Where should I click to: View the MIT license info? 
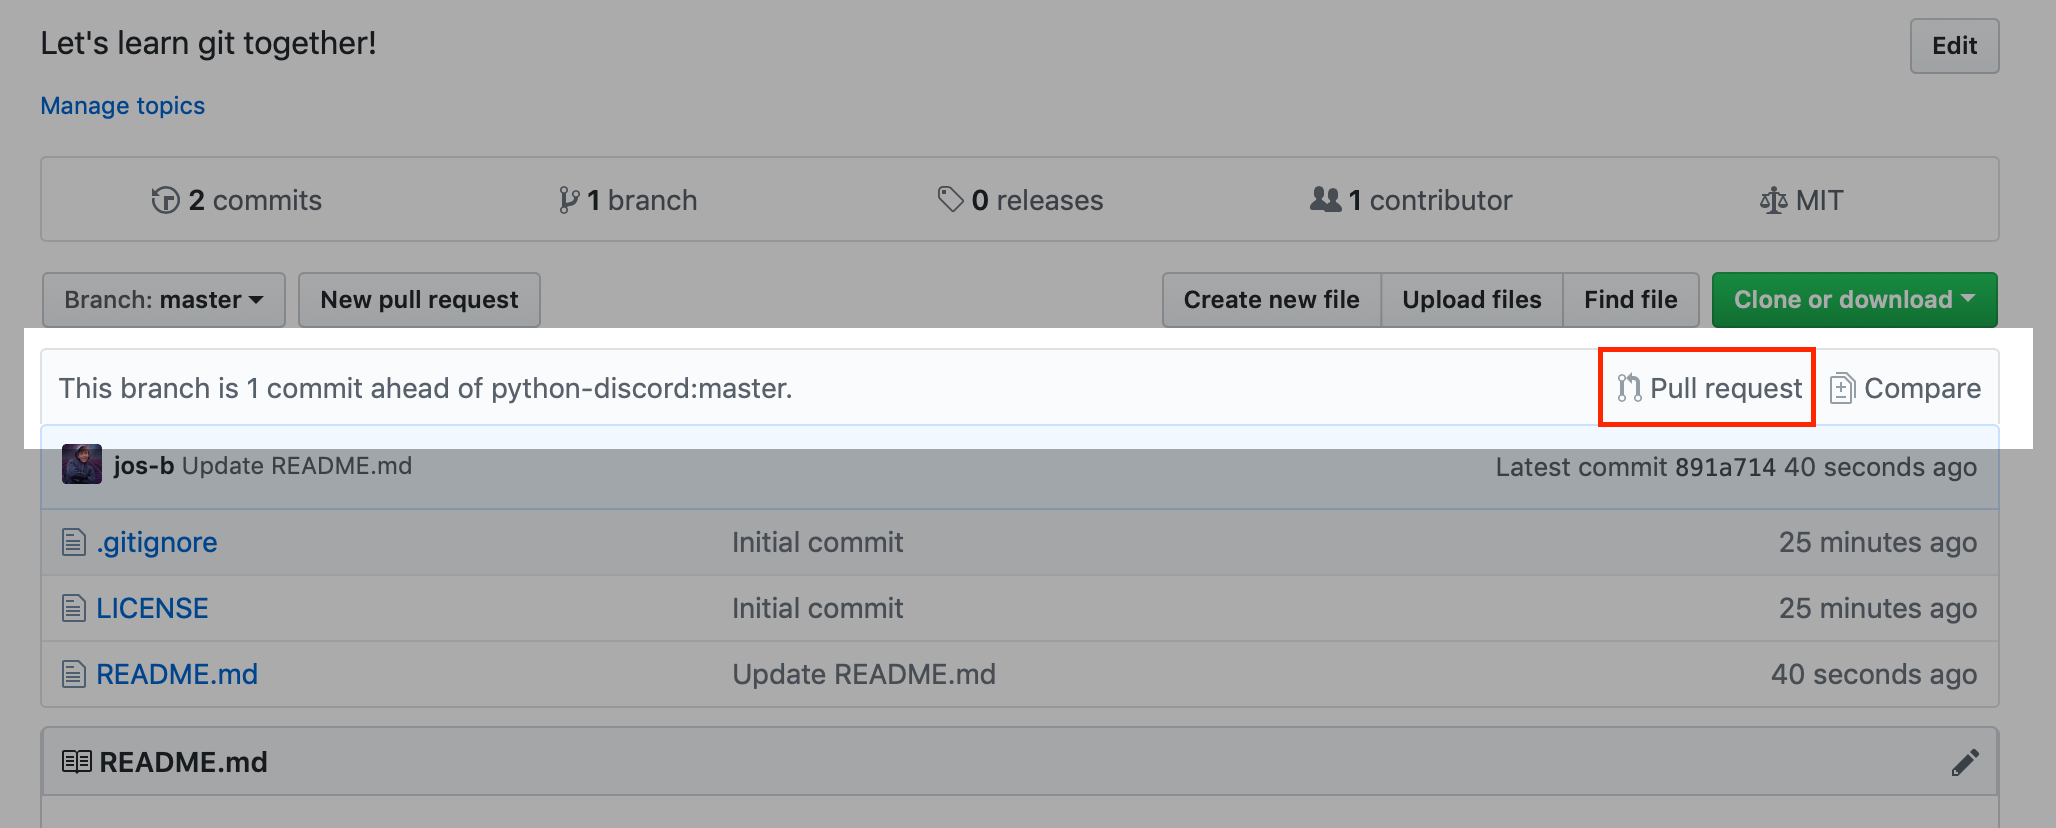(1801, 200)
